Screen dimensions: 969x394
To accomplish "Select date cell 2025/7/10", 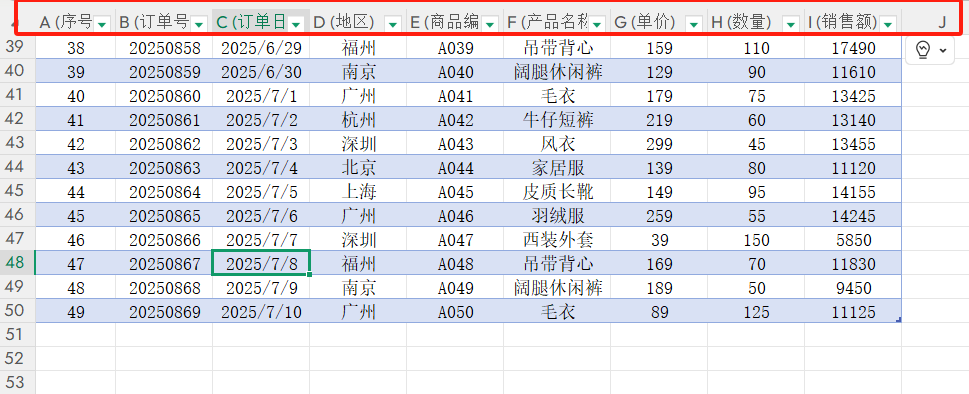I will pos(261,312).
